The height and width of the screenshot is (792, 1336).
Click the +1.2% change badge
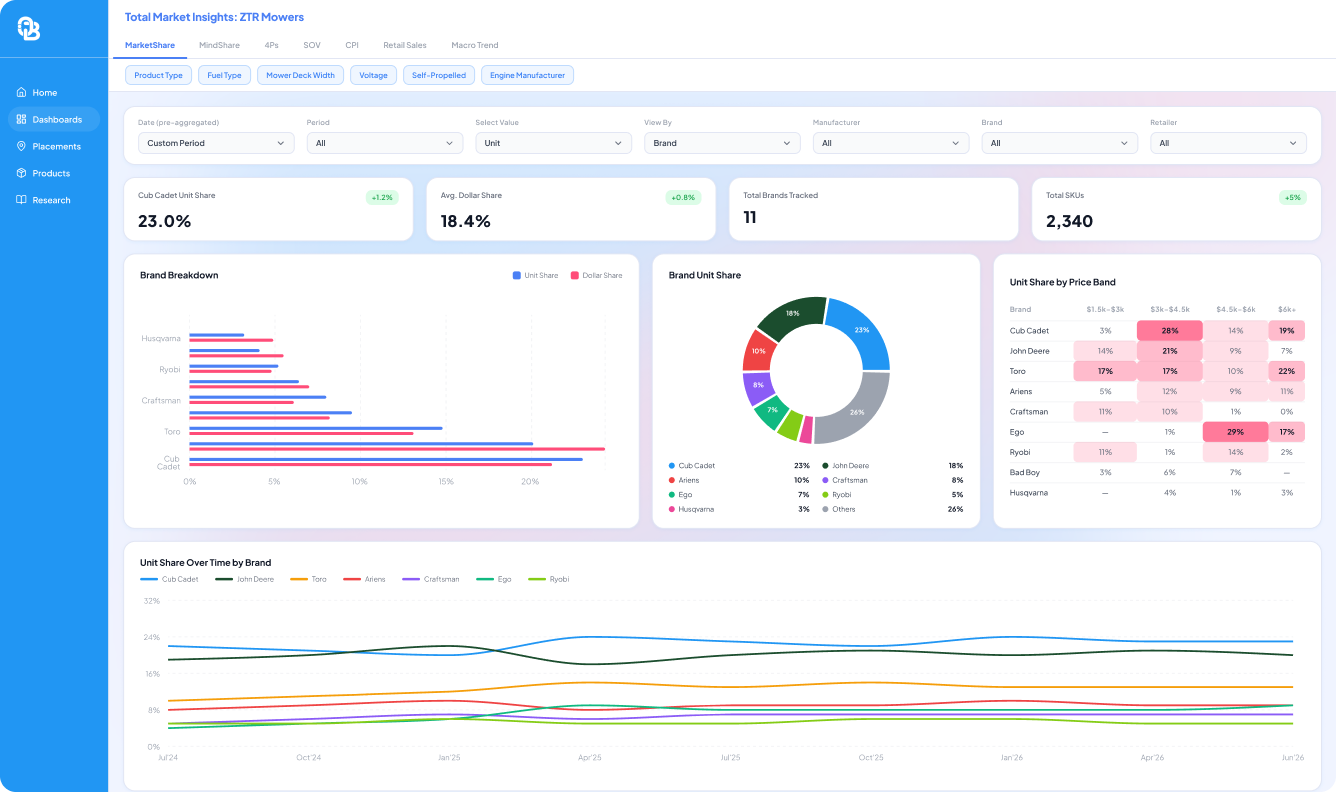pyautogui.click(x=382, y=197)
